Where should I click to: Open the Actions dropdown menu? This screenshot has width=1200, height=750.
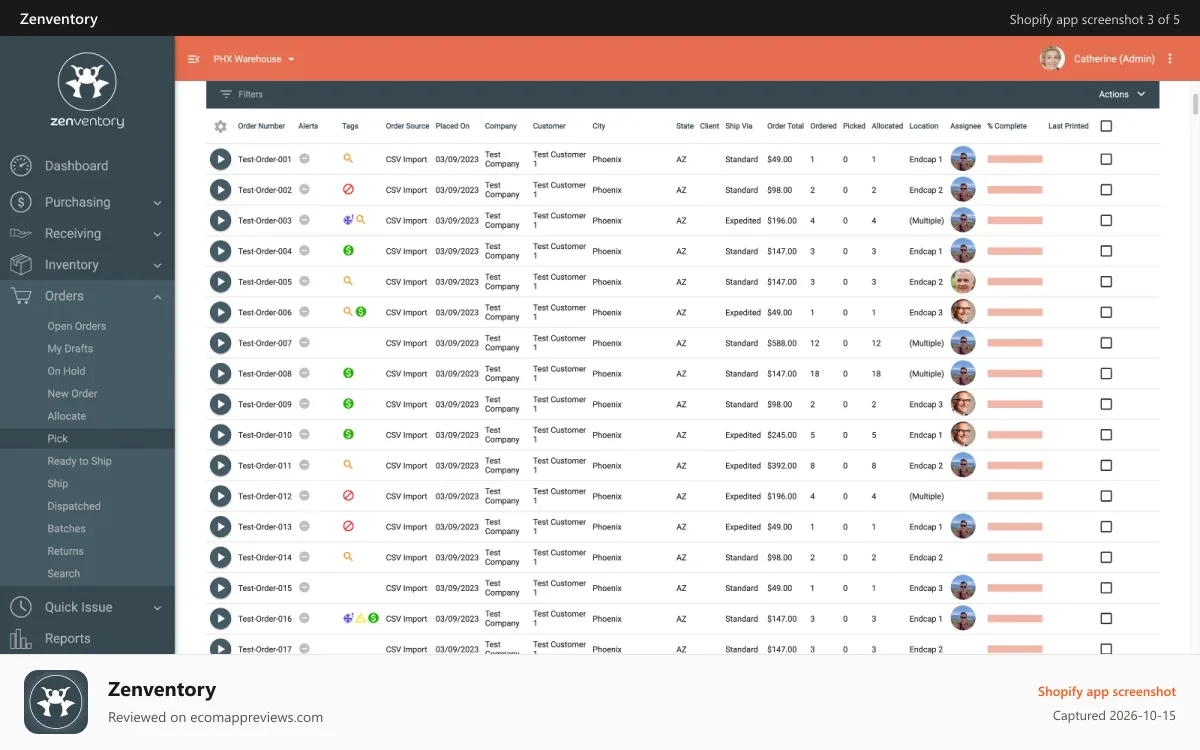1122,94
